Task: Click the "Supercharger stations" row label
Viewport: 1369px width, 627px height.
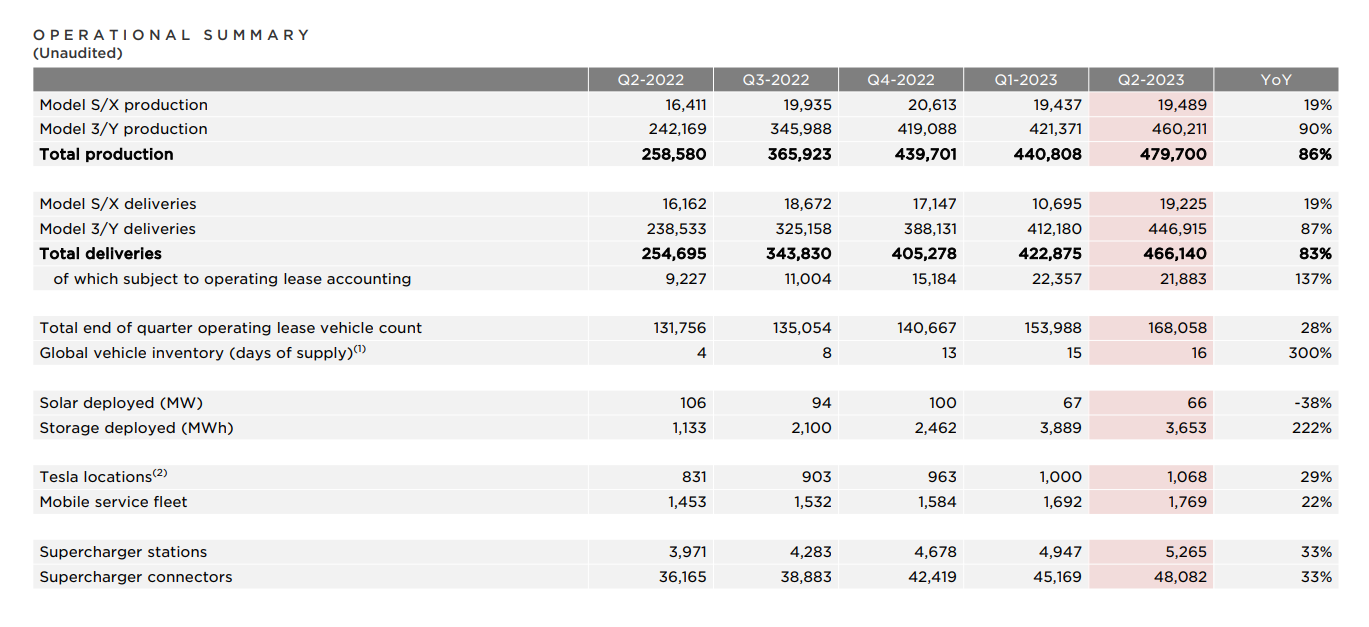Action: (123, 552)
